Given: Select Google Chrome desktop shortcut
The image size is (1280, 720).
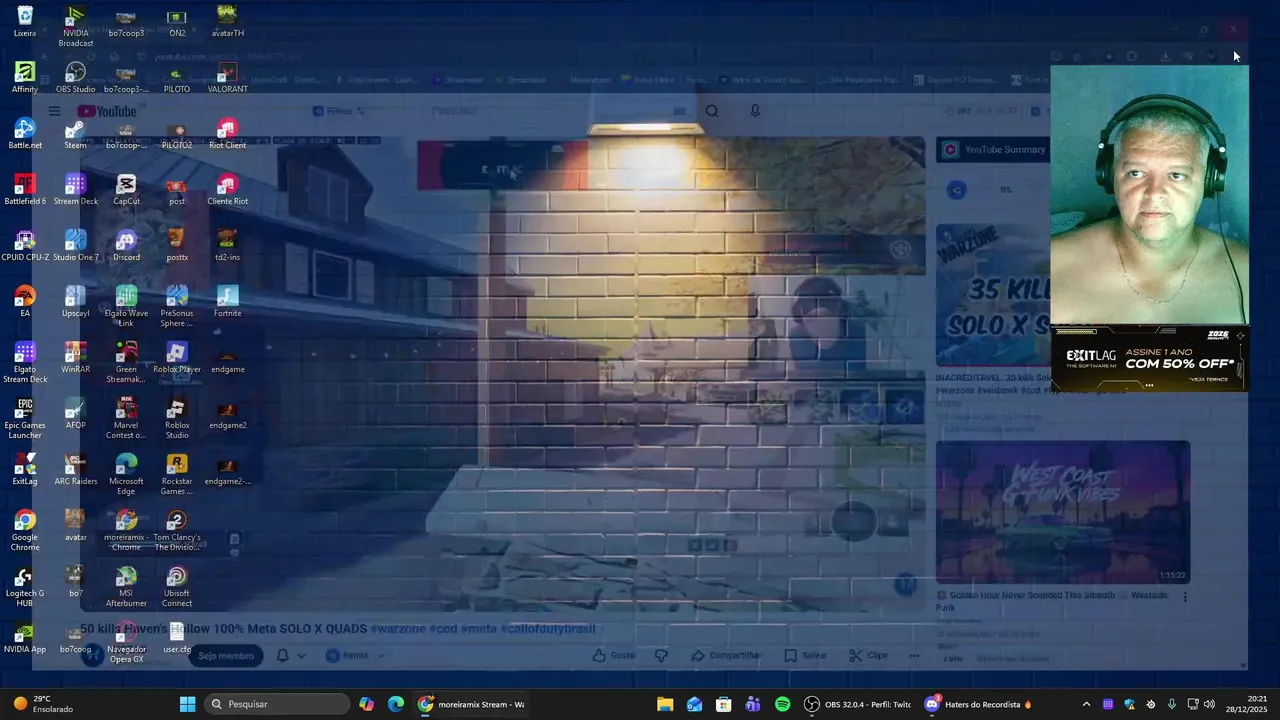Looking at the screenshot, I should click(25, 530).
